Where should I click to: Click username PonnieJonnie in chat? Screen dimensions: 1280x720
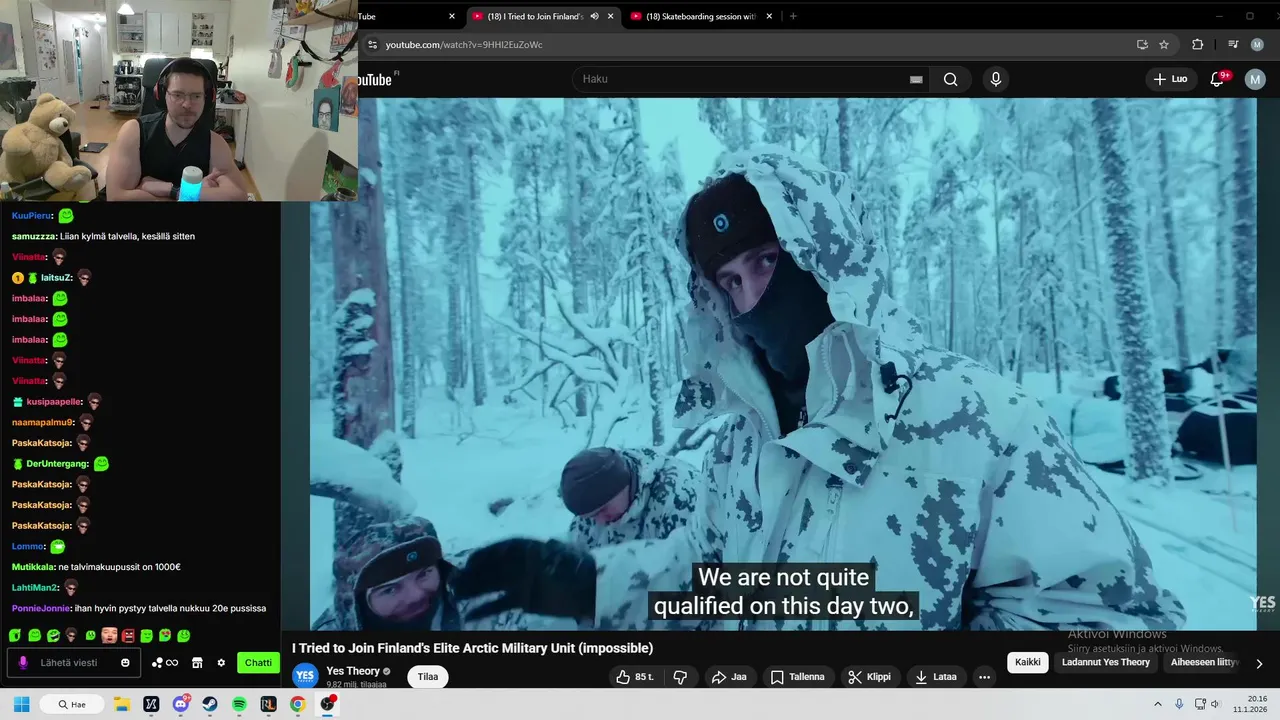(40, 608)
